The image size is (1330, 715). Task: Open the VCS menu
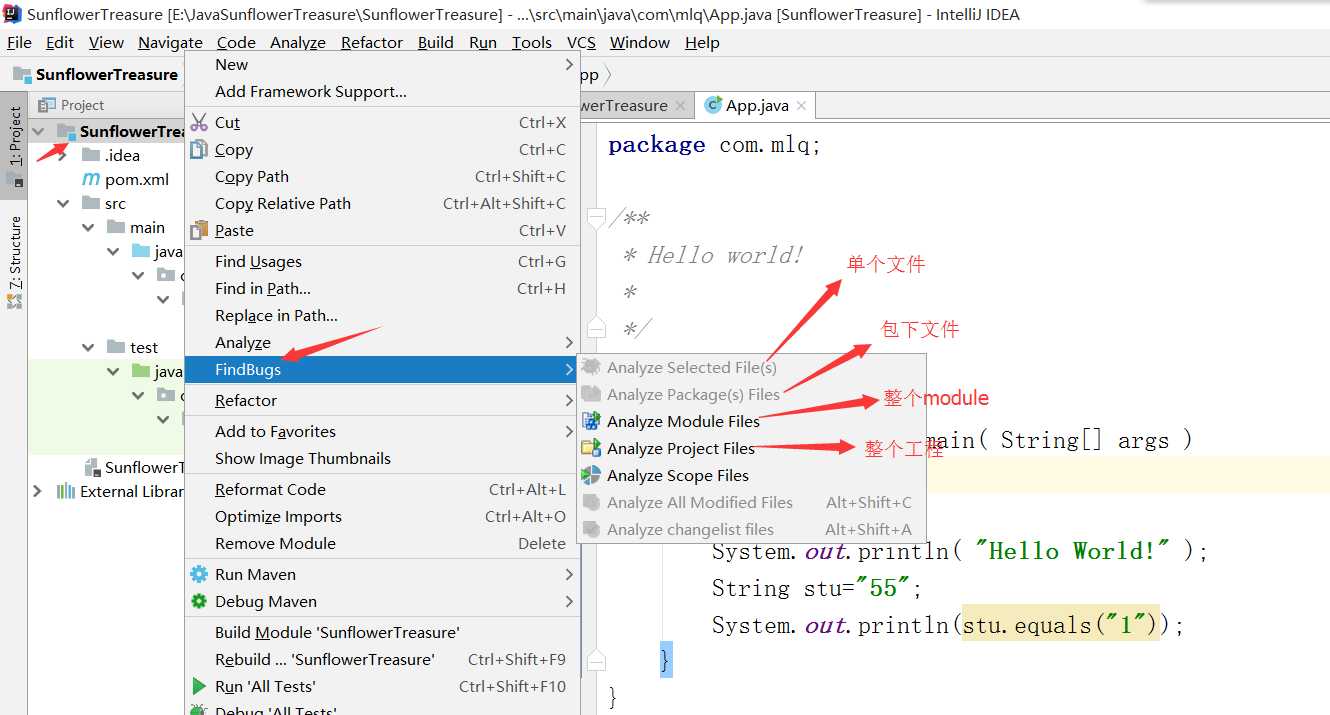tap(581, 42)
